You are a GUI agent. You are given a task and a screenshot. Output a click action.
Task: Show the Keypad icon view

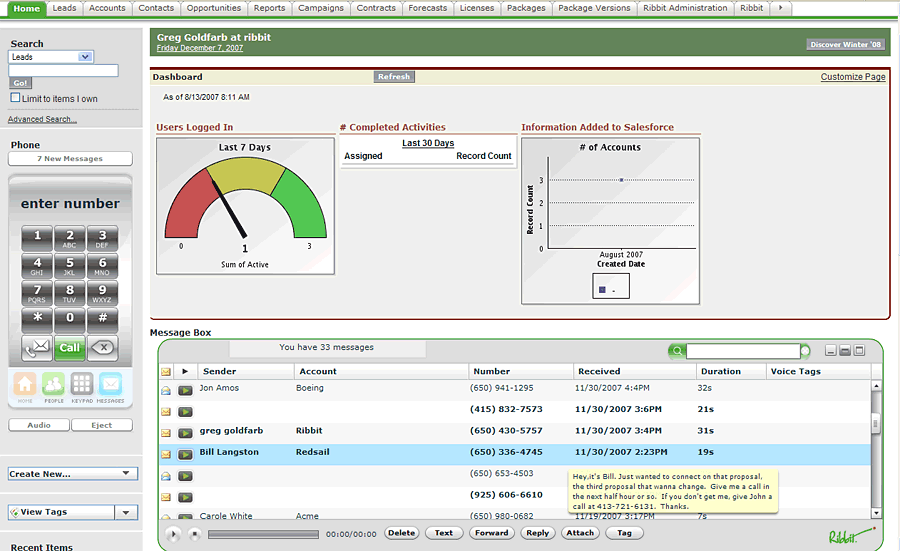tap(82, 384)
